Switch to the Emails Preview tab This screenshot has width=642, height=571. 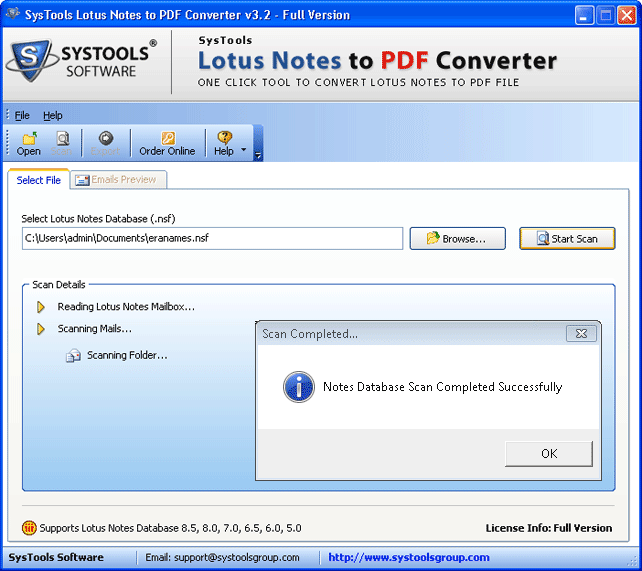tap(118, 180)
